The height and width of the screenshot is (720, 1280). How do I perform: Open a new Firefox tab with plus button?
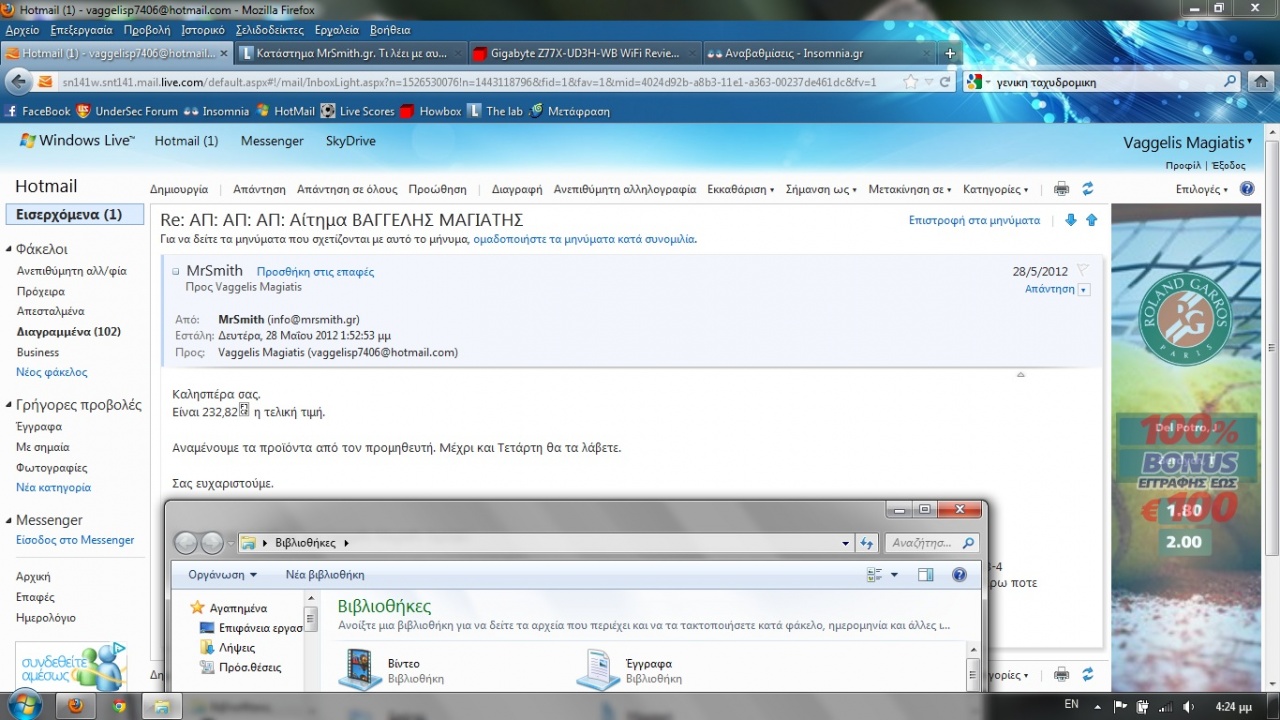[950, 53]
